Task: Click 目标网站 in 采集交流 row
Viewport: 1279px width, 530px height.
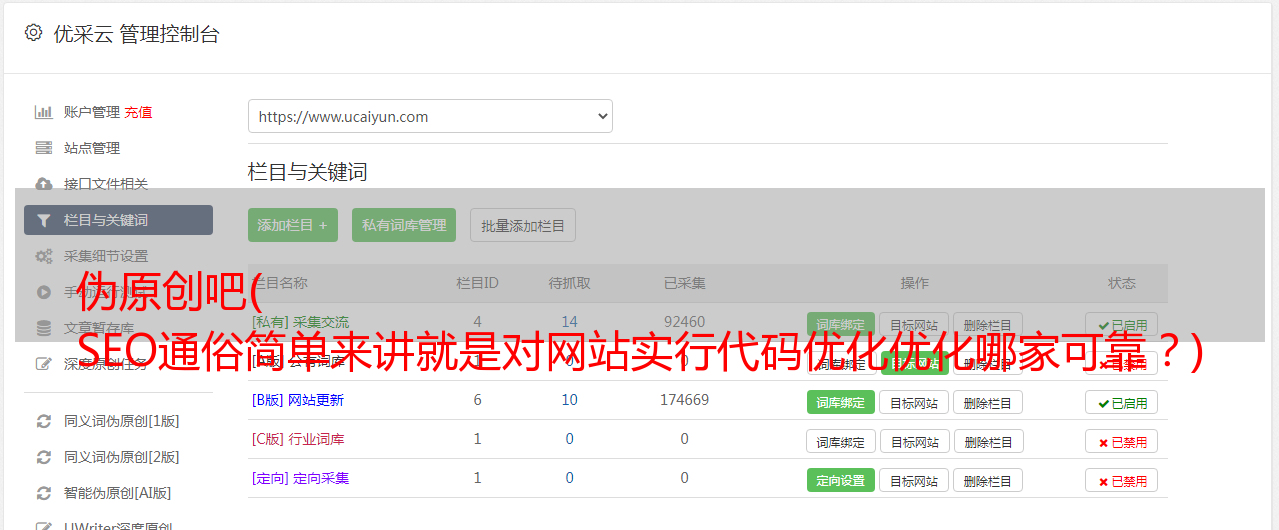Action: tap(914, 325)
